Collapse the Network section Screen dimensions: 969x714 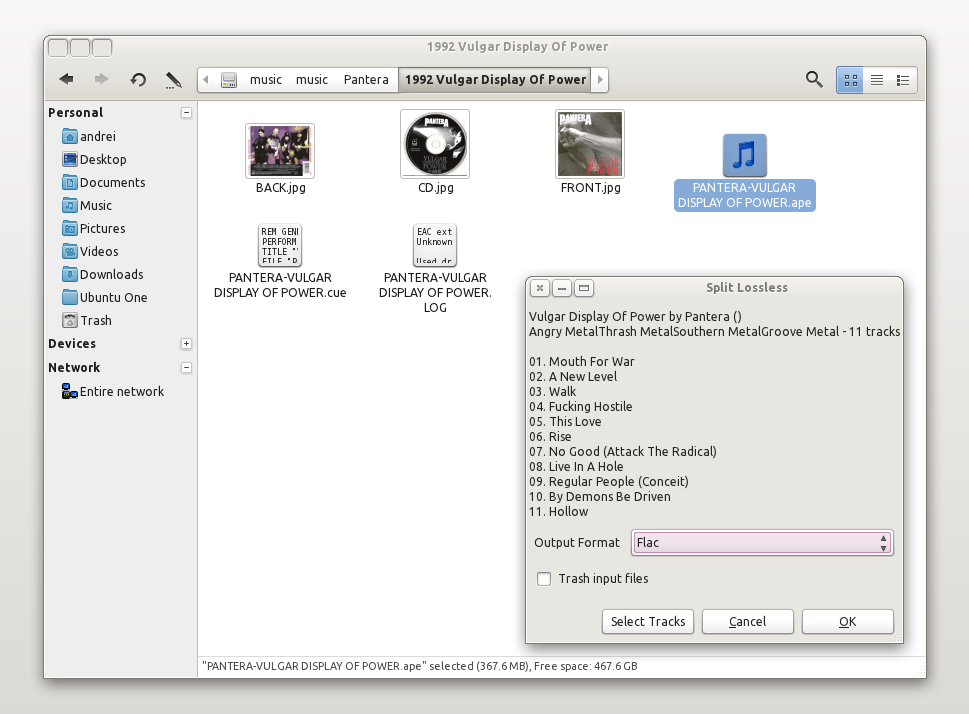tap(186, 368)
